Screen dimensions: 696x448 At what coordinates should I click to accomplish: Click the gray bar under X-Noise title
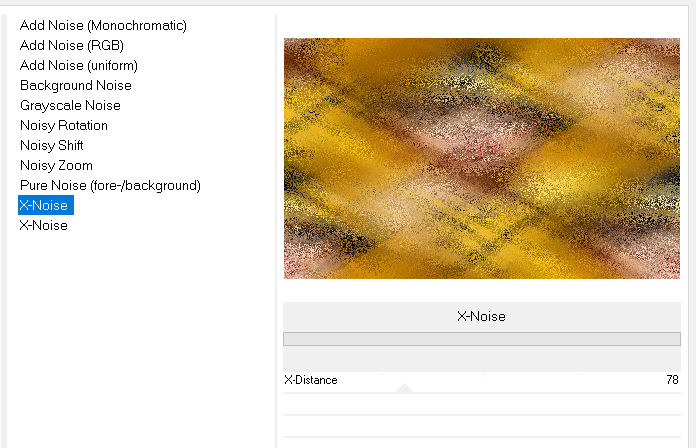tap(482, 339)
